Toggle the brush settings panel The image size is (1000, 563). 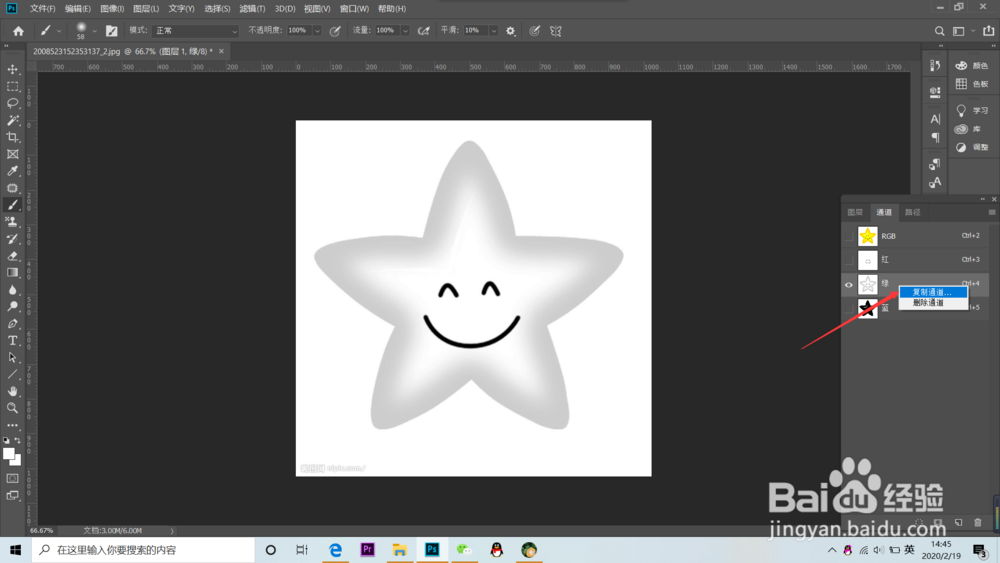pos(112,31)
